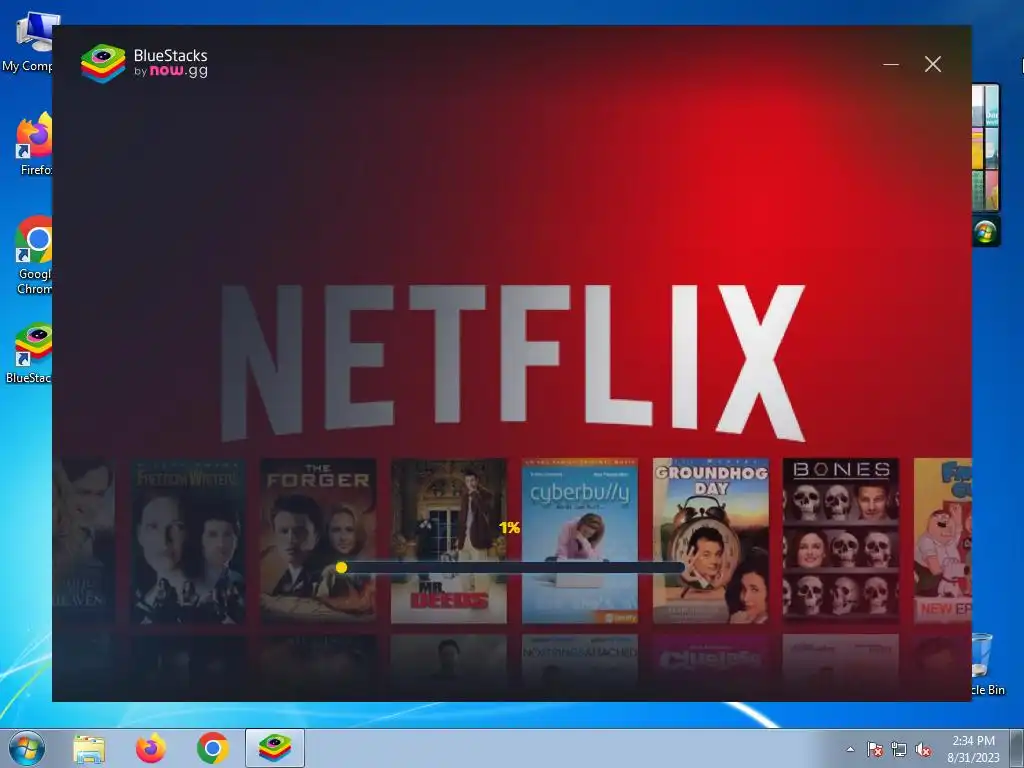Open the Google Chrome desktop shortcut
Image resolution: width=1024 pixels, height=768 pixels.
(33, 255)
